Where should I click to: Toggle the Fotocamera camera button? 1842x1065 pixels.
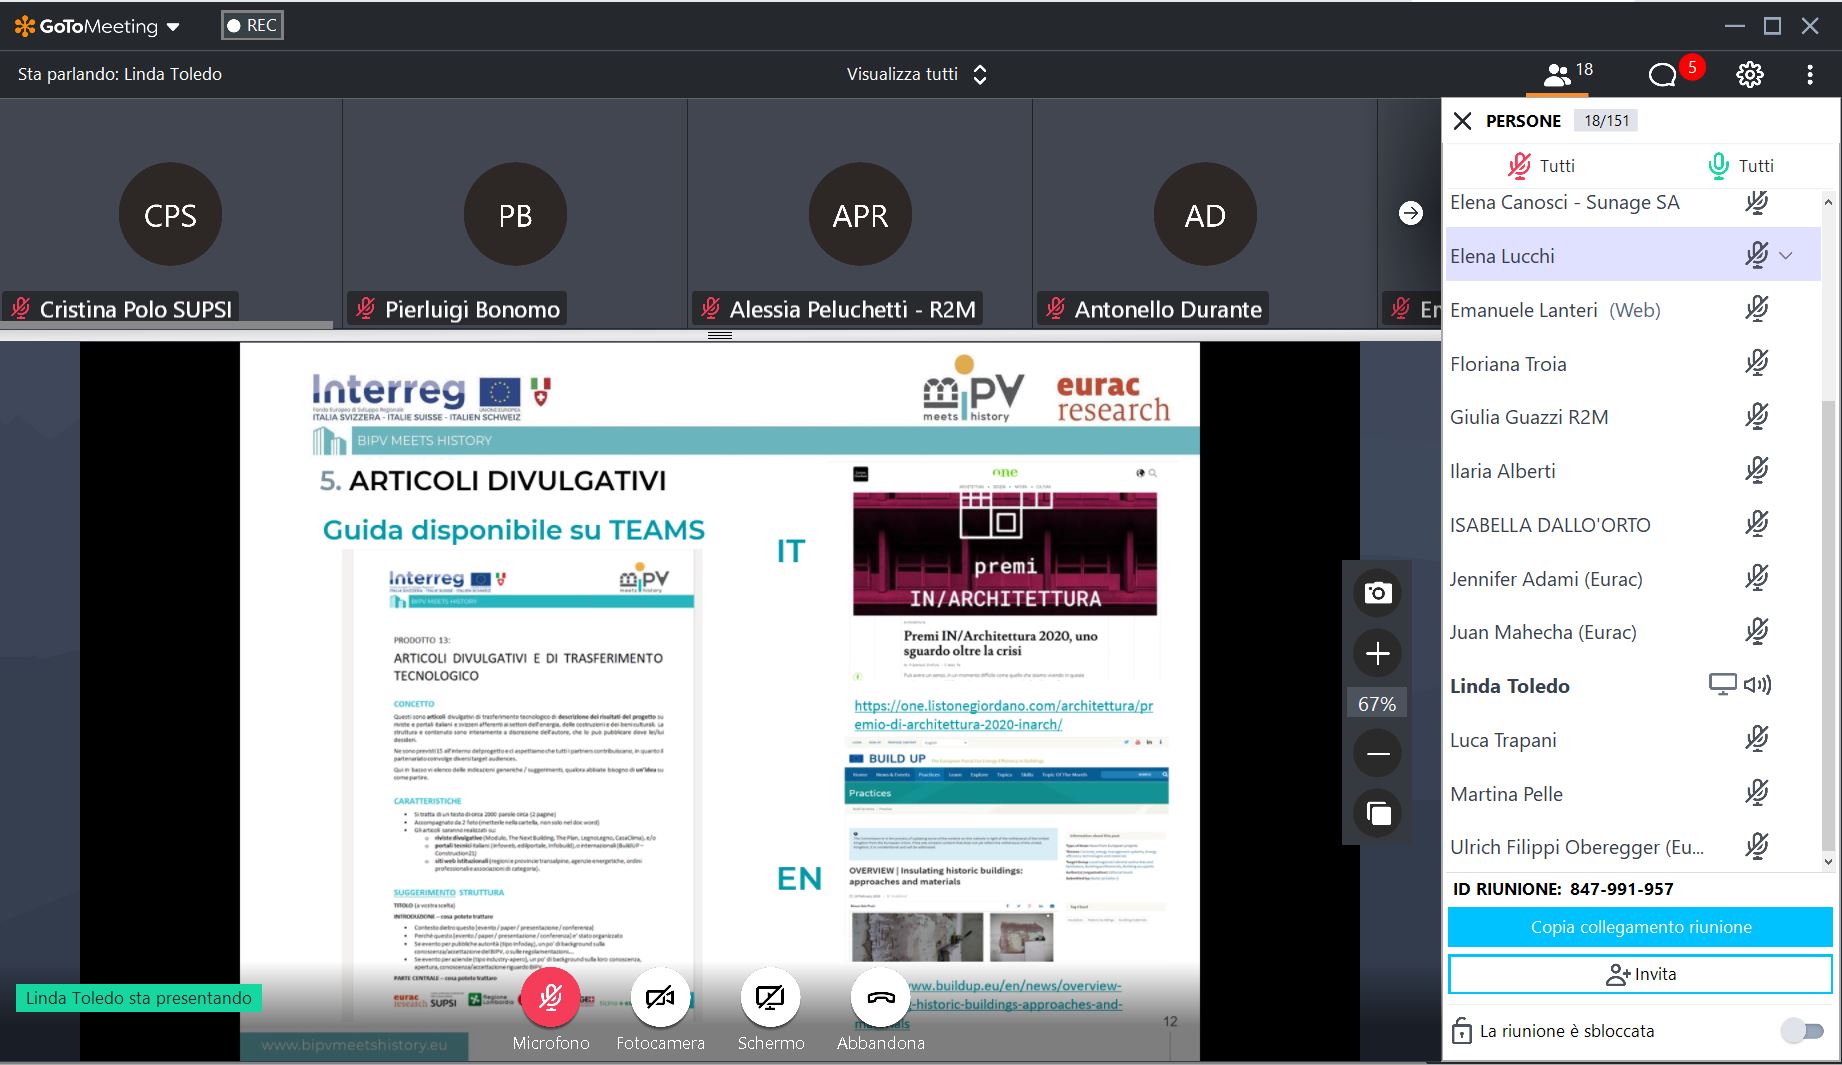point(660,997)
